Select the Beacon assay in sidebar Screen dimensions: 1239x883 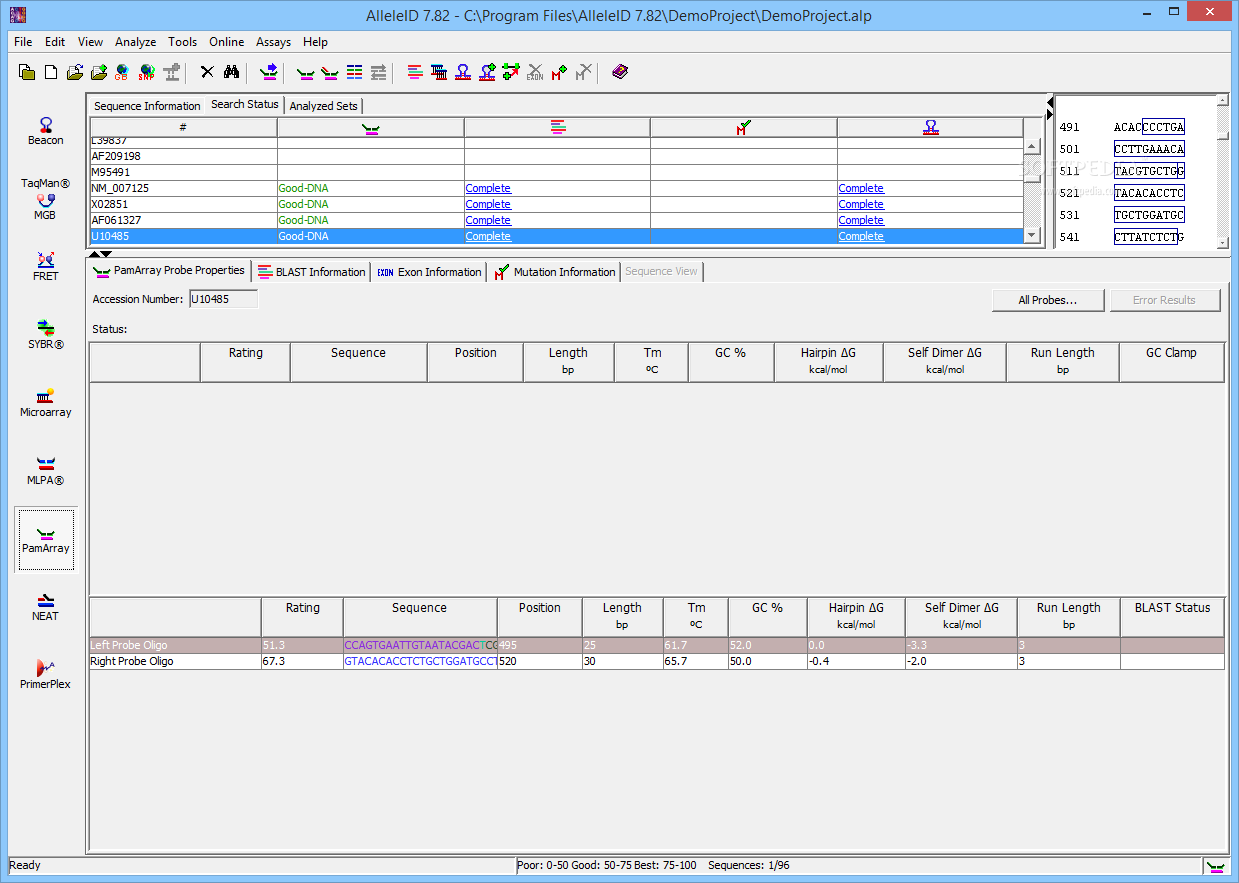click(x=45, y=131)
